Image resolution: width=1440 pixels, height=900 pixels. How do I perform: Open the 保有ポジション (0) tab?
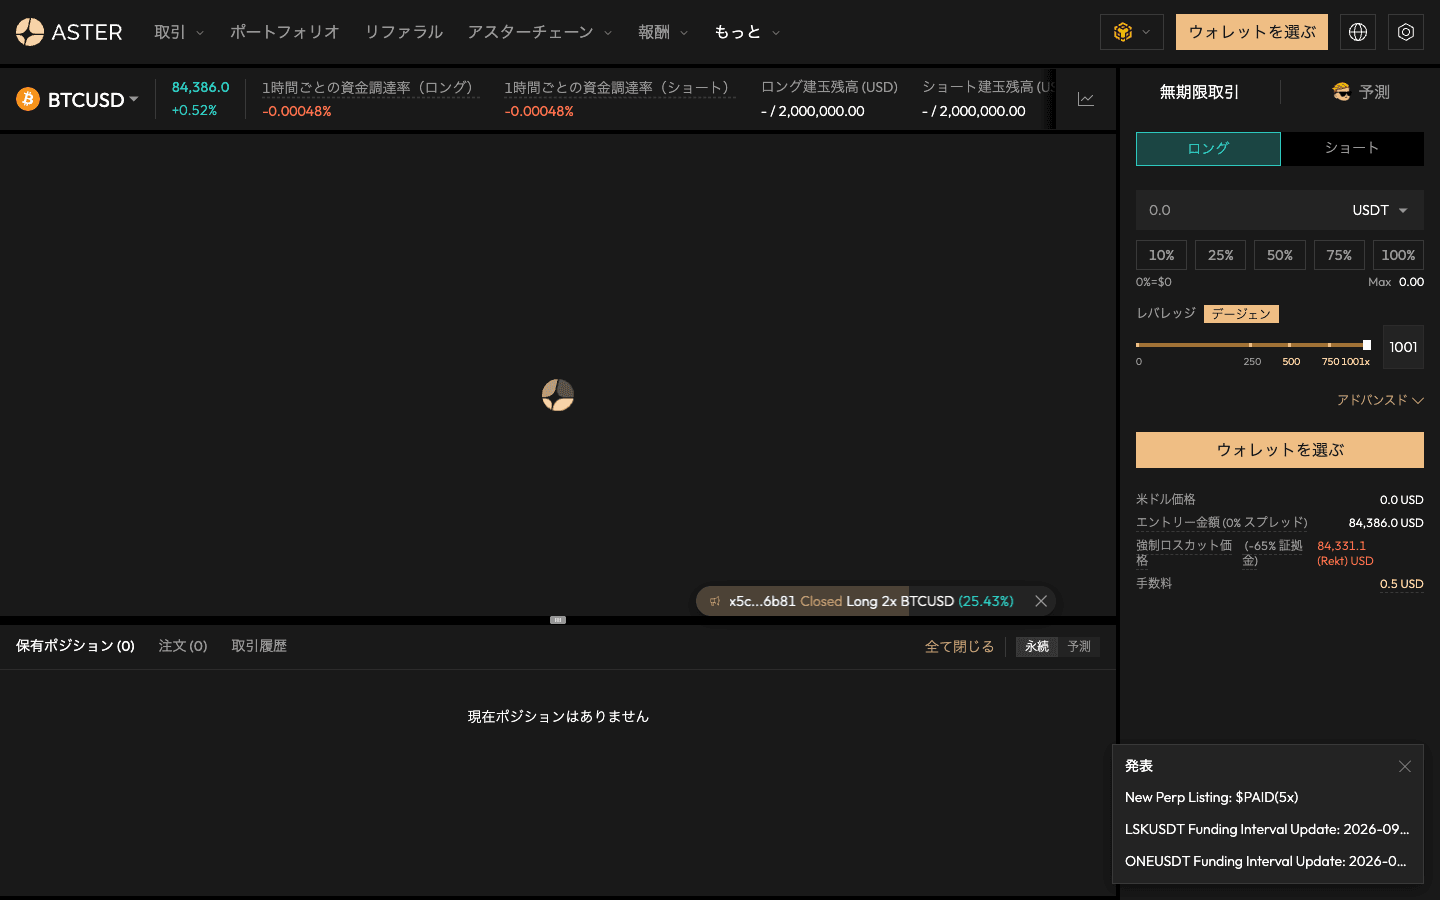tap(75, 646)
